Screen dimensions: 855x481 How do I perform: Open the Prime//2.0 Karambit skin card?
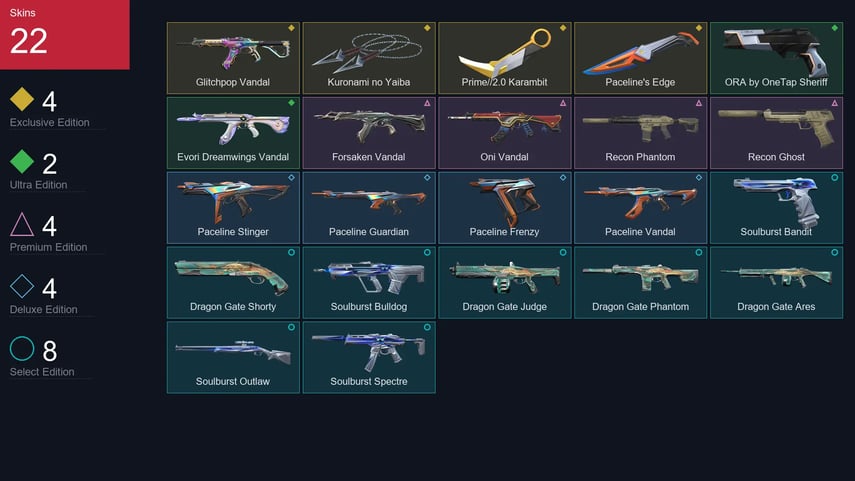(505, 58)
